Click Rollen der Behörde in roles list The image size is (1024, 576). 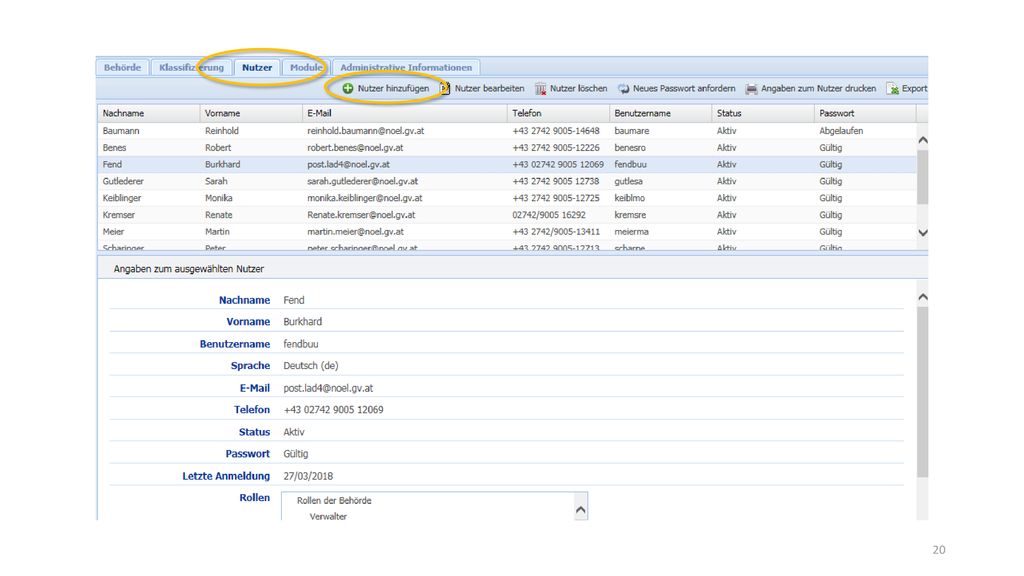coord(334,501)
